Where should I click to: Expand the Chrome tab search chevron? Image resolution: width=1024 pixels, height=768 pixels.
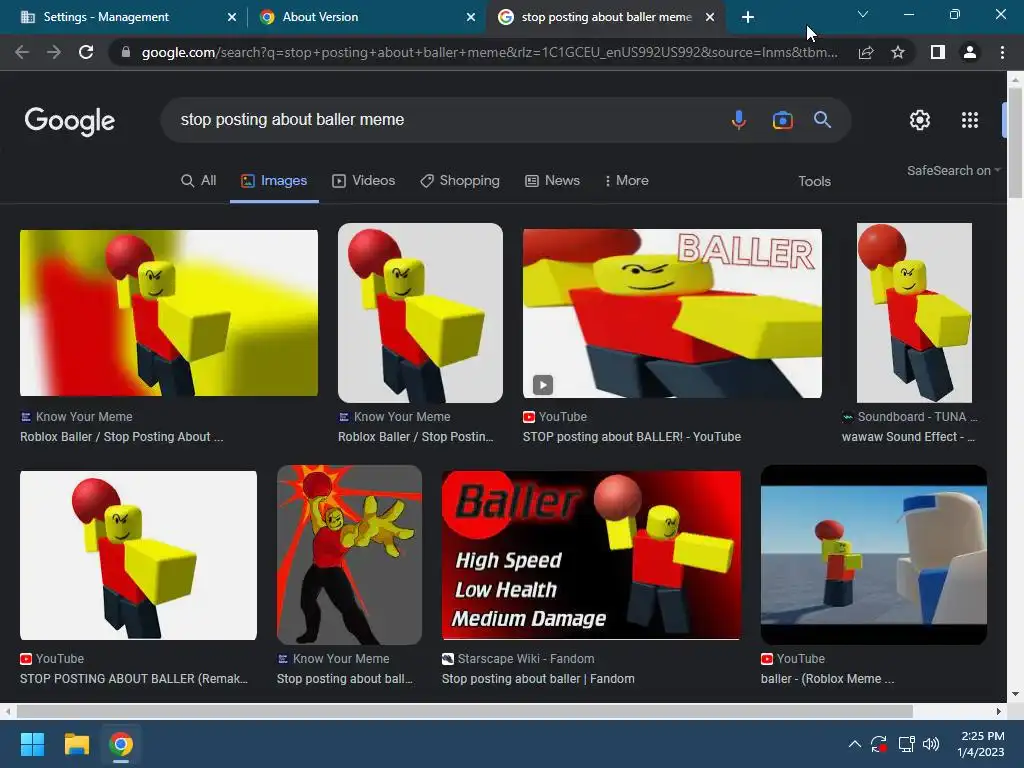click(863, 14)
